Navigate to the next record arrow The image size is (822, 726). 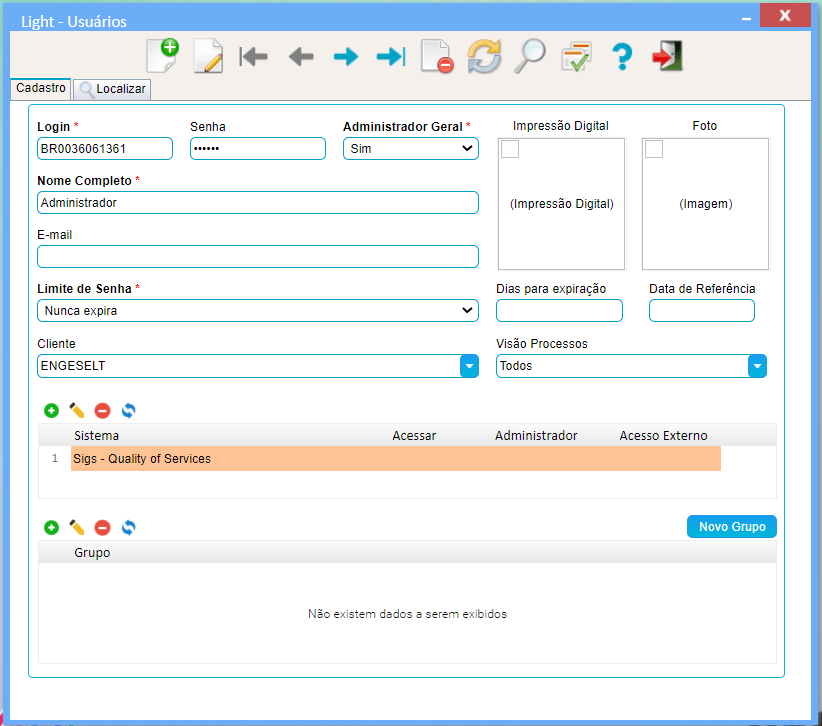[346, 57]
